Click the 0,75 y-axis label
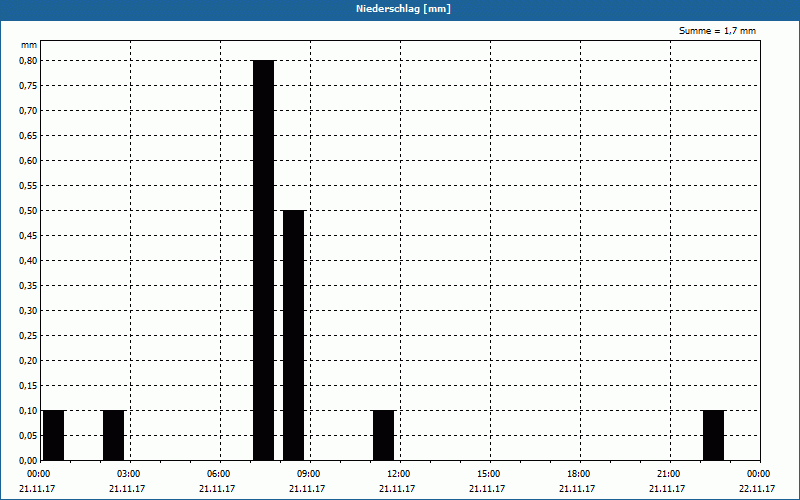 [x=28, y=86]
